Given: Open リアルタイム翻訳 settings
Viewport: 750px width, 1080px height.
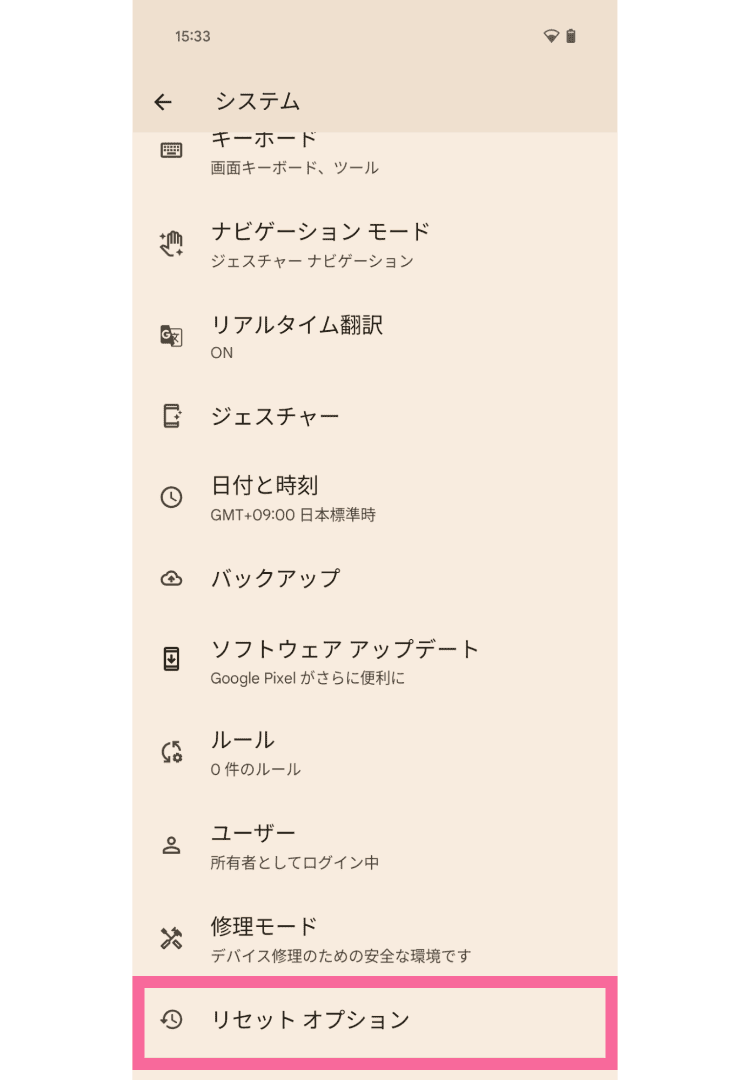Looking at the screenshot, I should (297, 336).
